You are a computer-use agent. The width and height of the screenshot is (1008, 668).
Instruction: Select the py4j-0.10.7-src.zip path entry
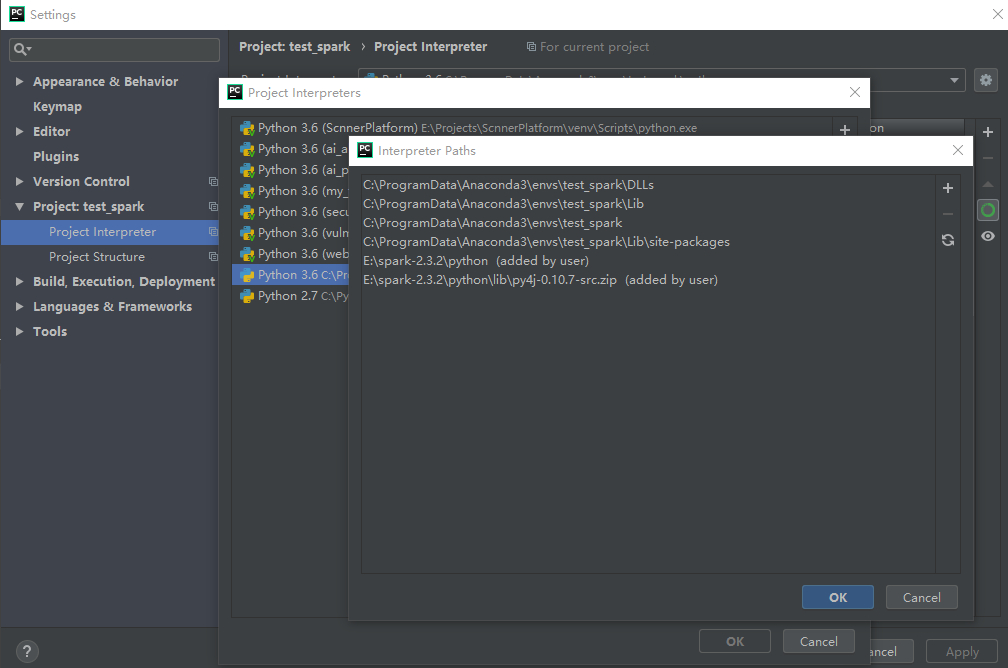point(541,280)
